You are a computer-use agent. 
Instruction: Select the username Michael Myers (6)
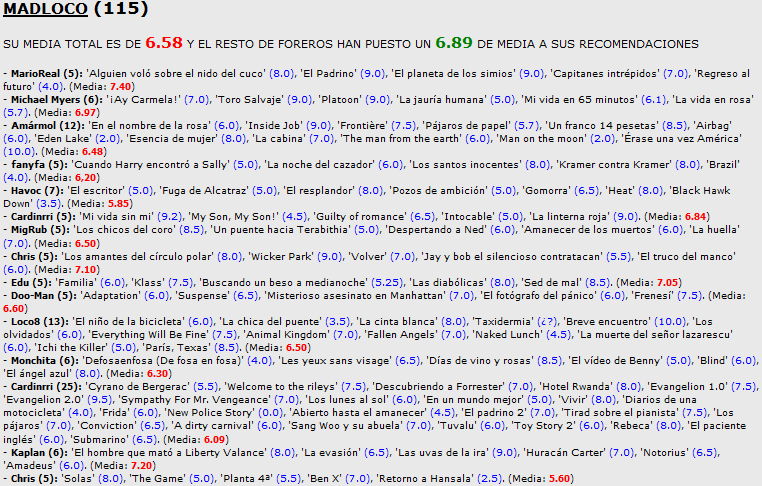(56, 100)
